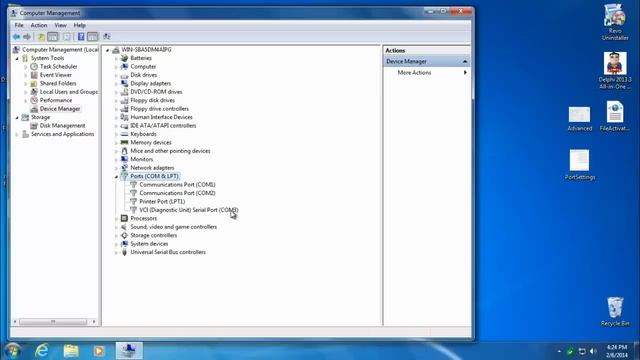The width and height of the screenshot is (640, 360).
Task: Select Human Interface Devices category
Action: (x=161, y=117)
